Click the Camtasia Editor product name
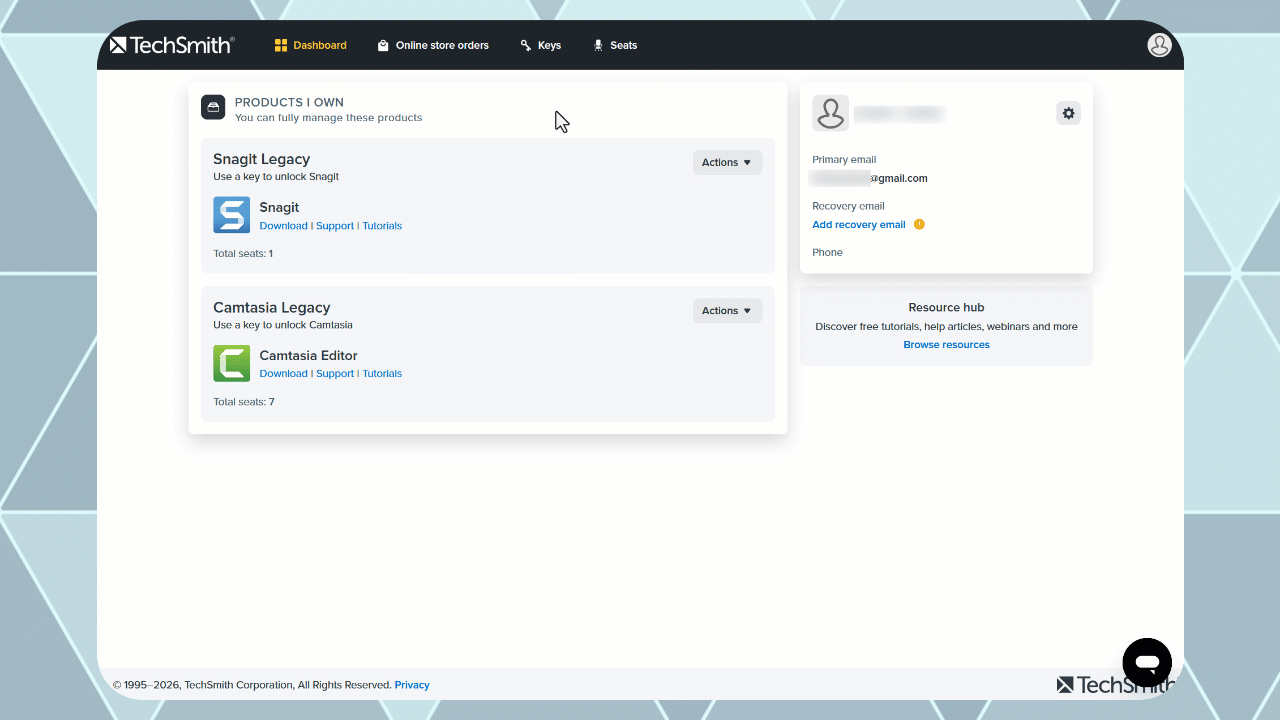Image resolution: width=1280 pixels, height=720 pixels. 308,356
